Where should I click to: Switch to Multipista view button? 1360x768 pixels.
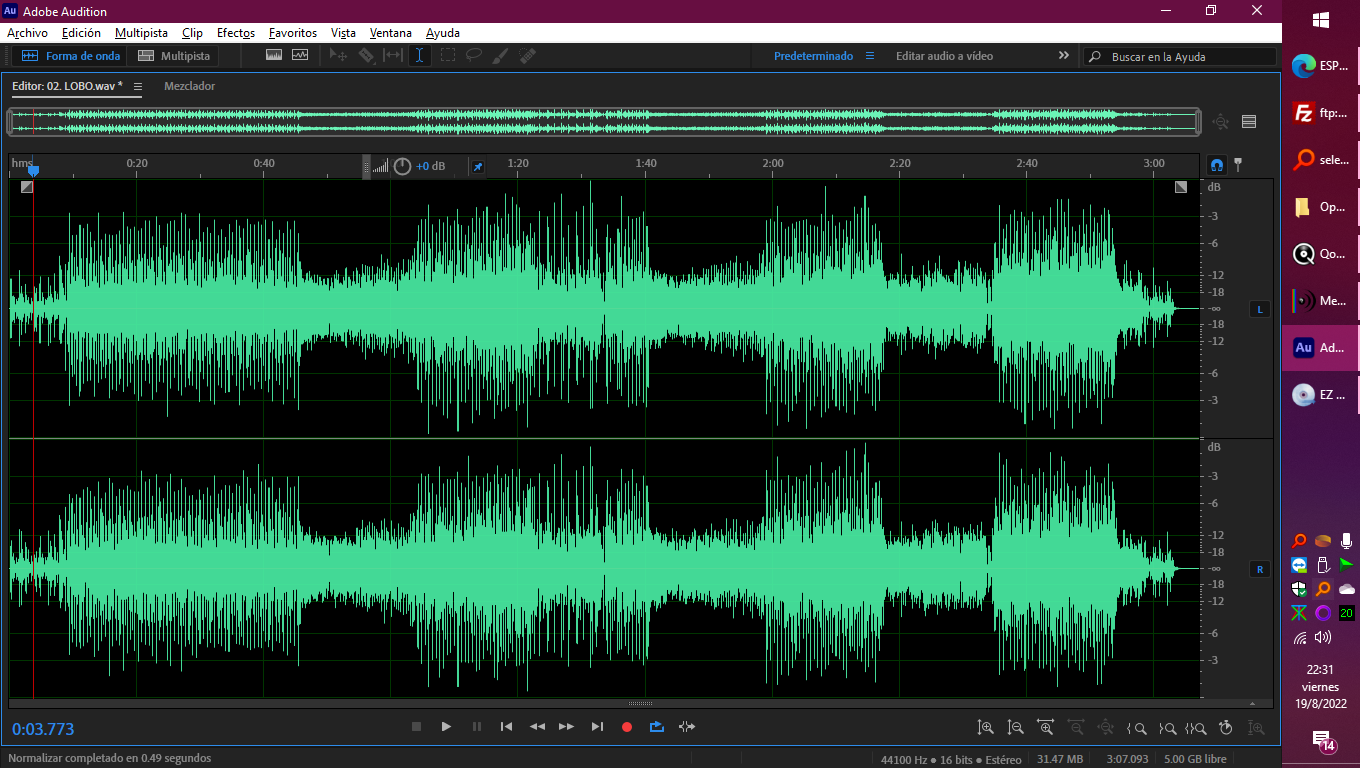point(174,56)
